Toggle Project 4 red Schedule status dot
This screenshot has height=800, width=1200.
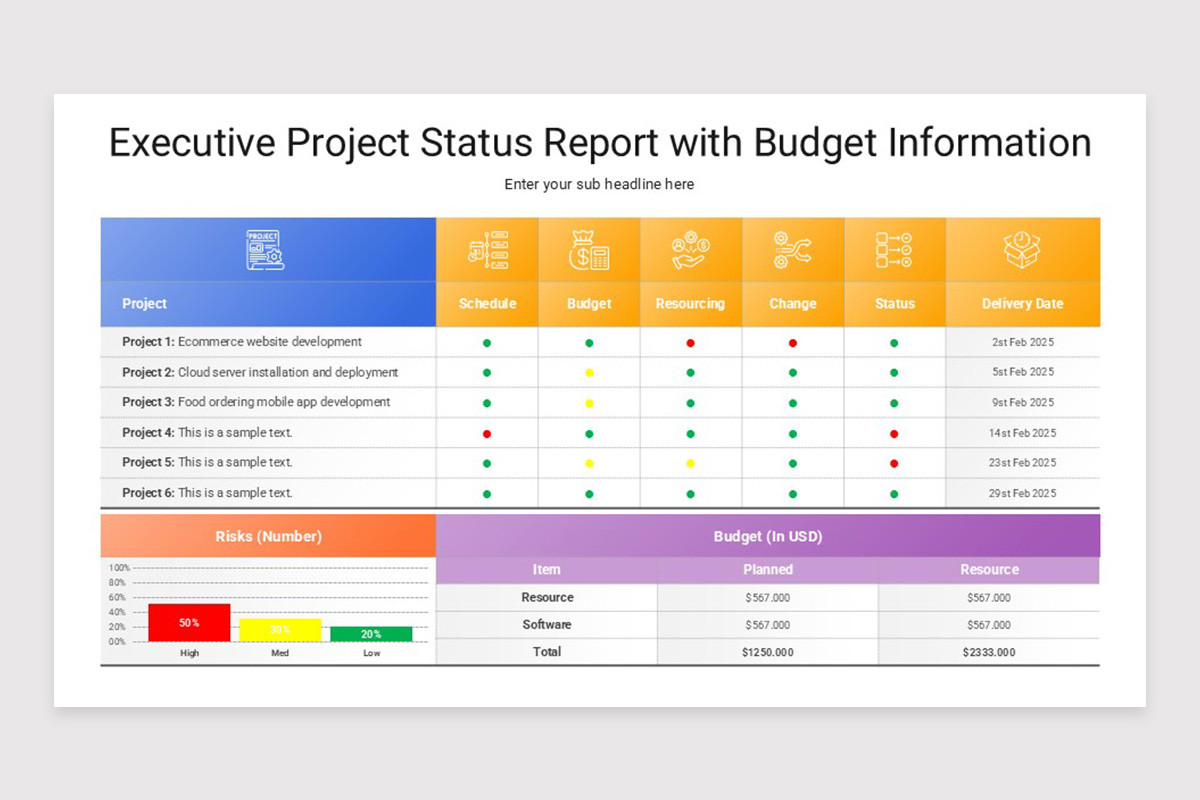click(487, 433)
